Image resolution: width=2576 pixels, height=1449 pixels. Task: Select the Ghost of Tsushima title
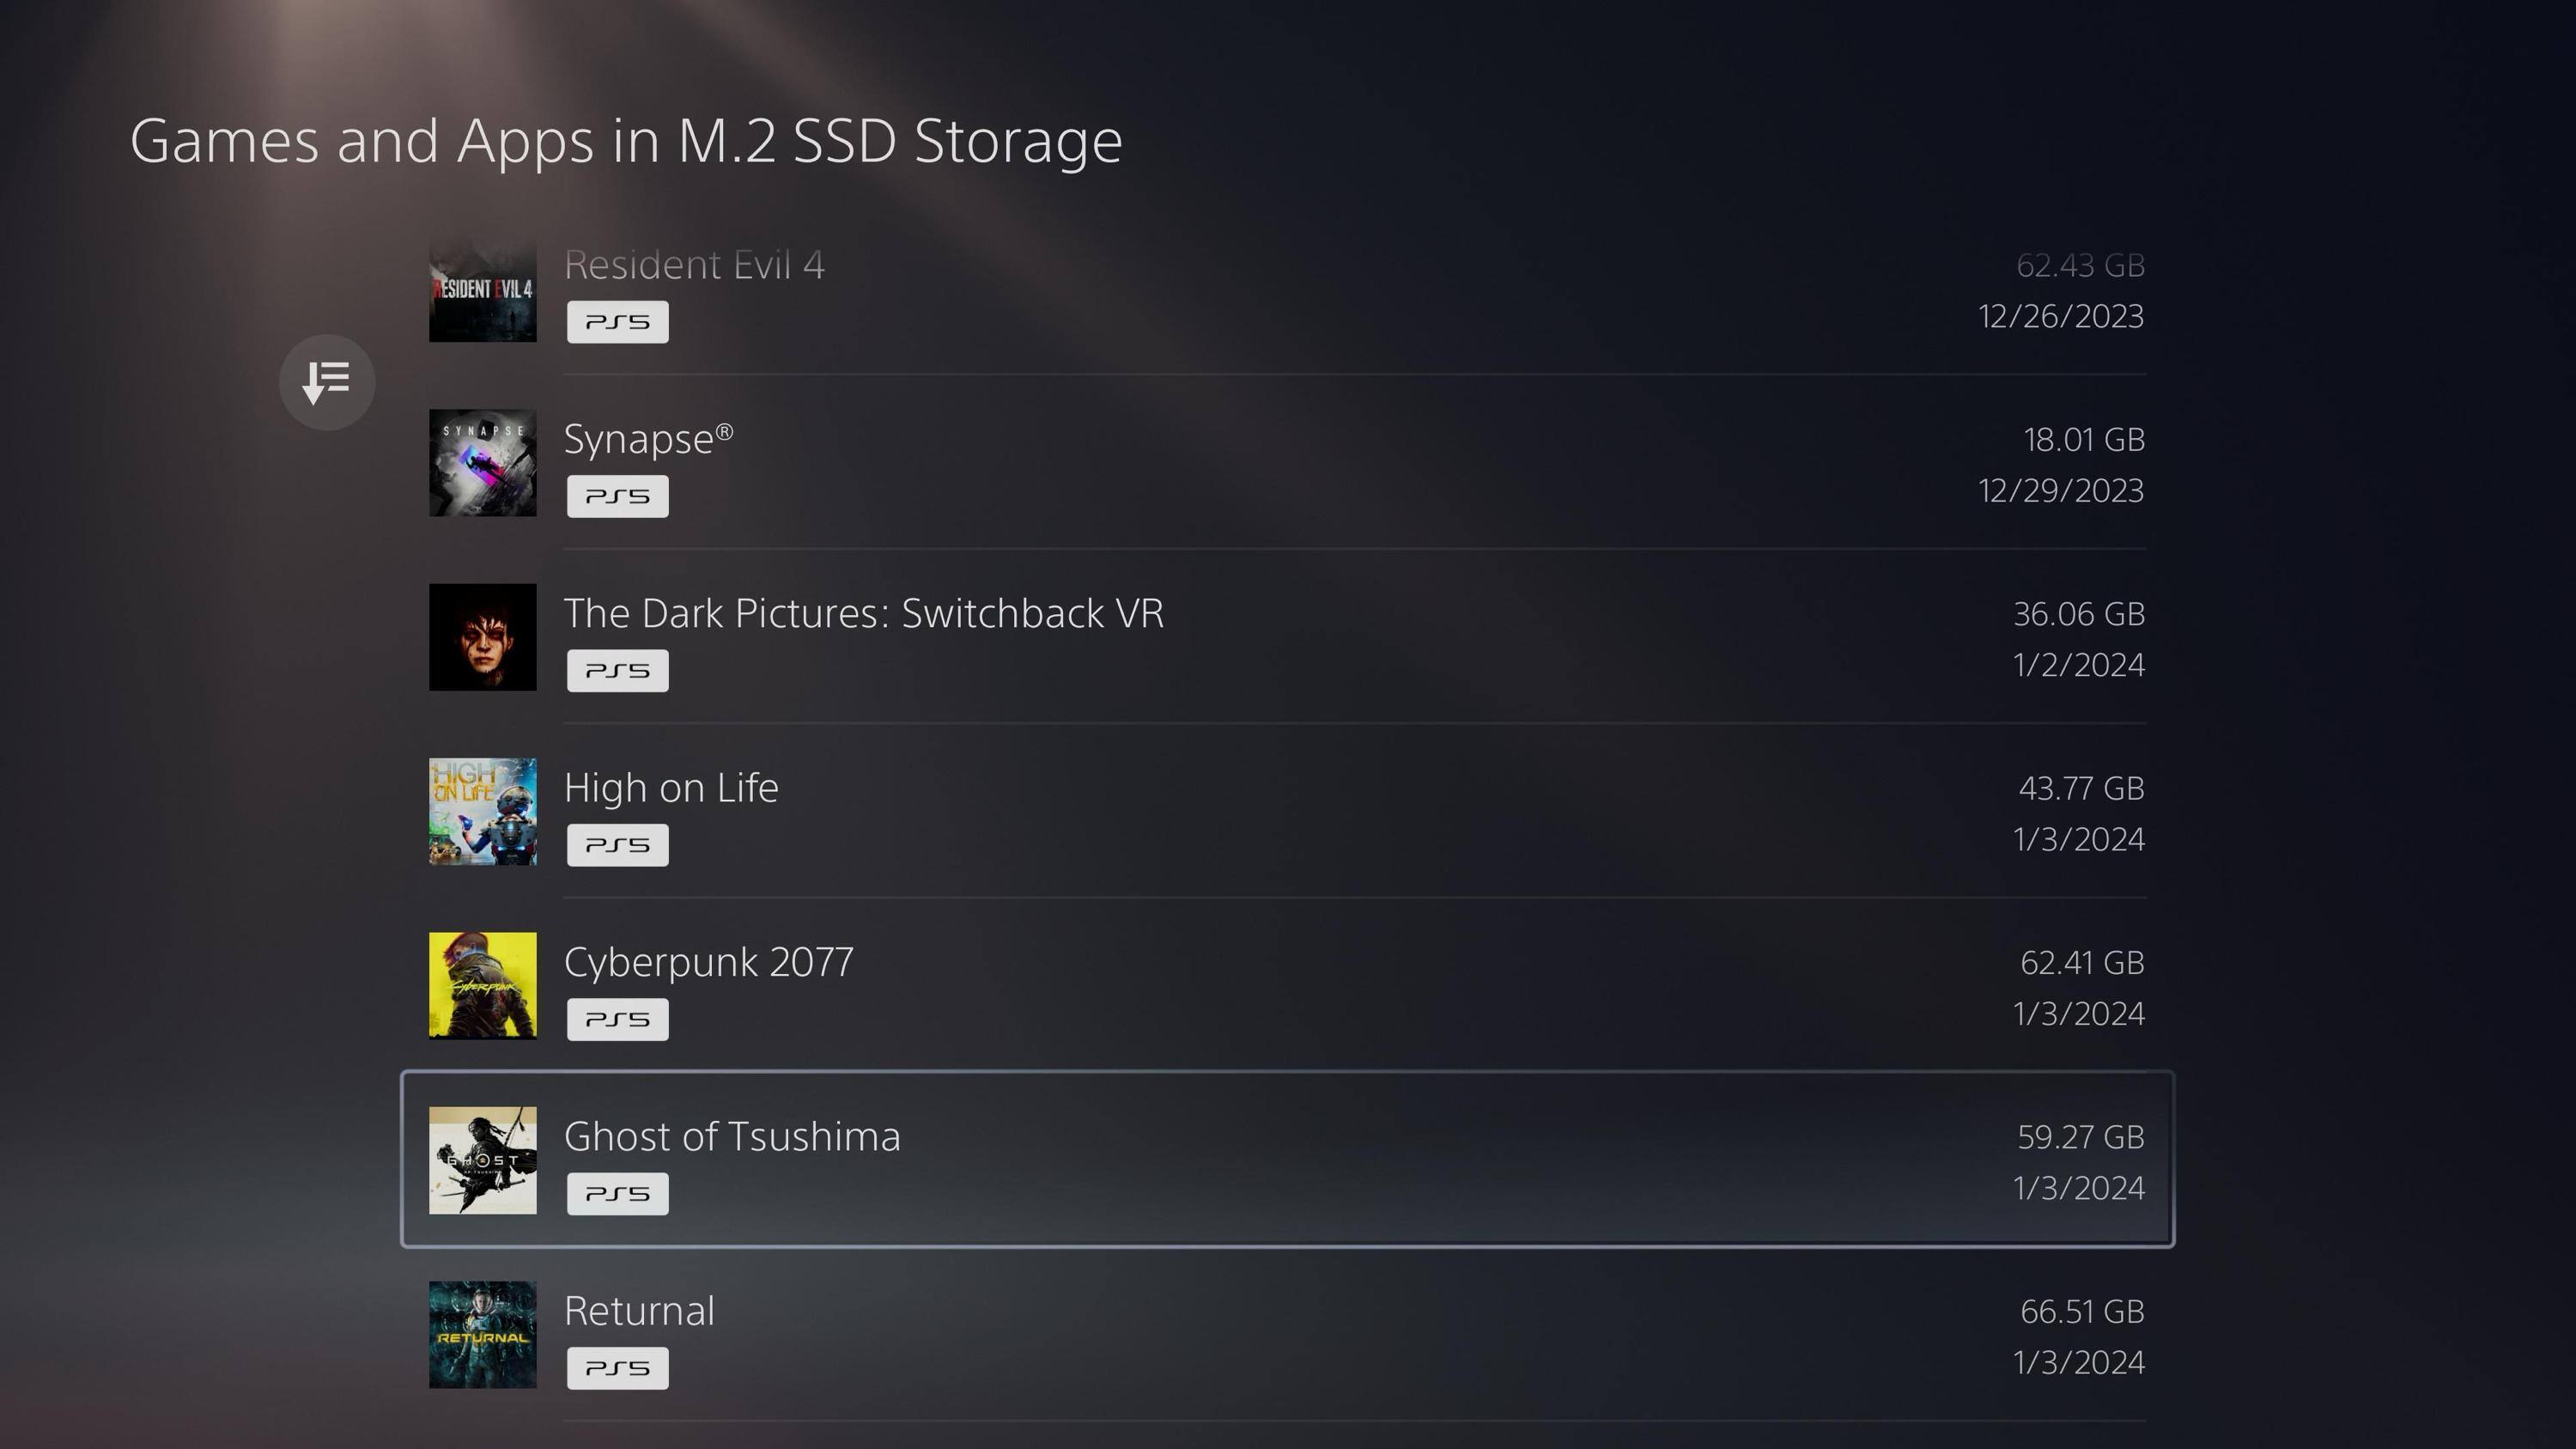[x=732, y=1136]
